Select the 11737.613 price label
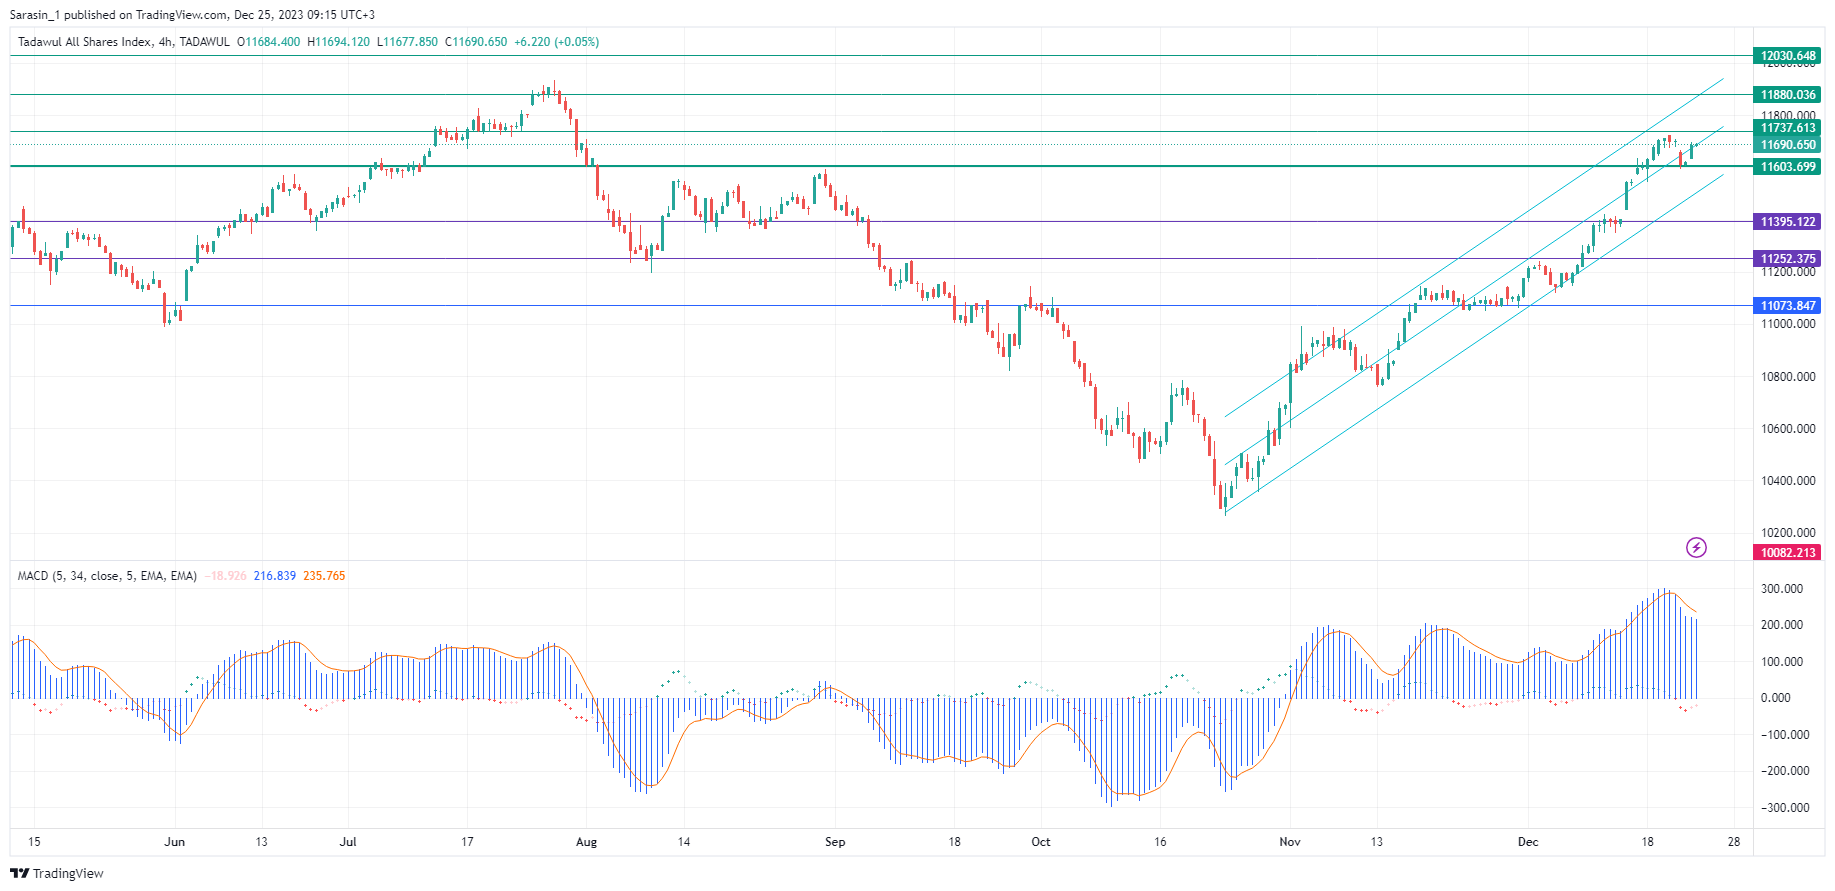The width and height of the screenshot is (1835, 891). pyautogui.click(x=1788, y=128)
